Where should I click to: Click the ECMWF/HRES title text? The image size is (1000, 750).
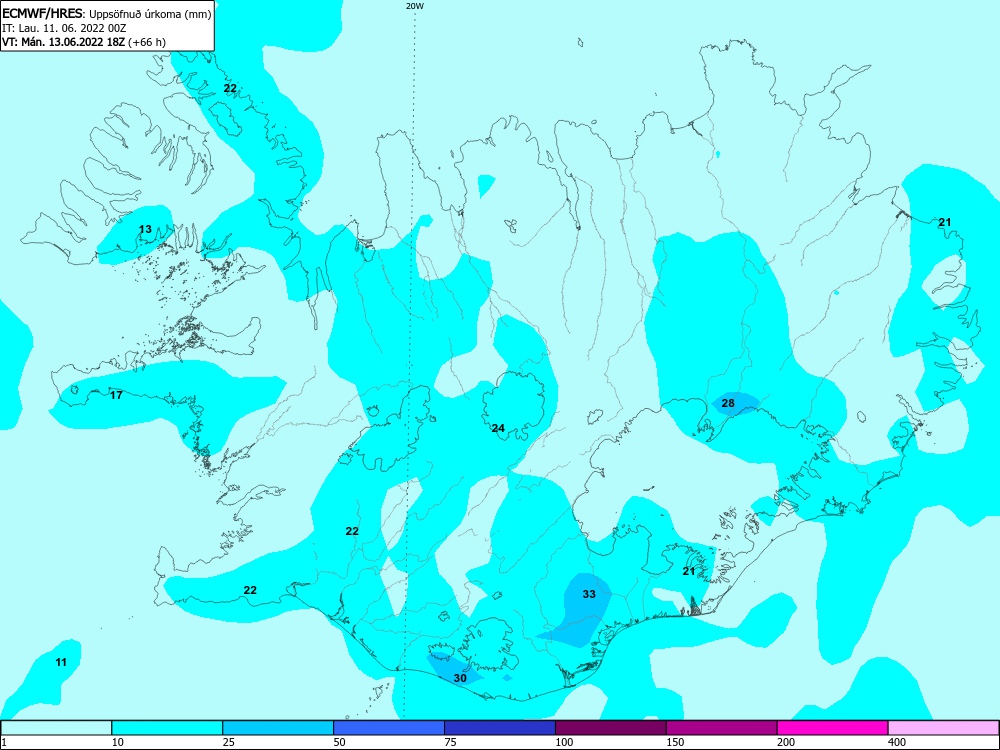click(x=43, y=13)
